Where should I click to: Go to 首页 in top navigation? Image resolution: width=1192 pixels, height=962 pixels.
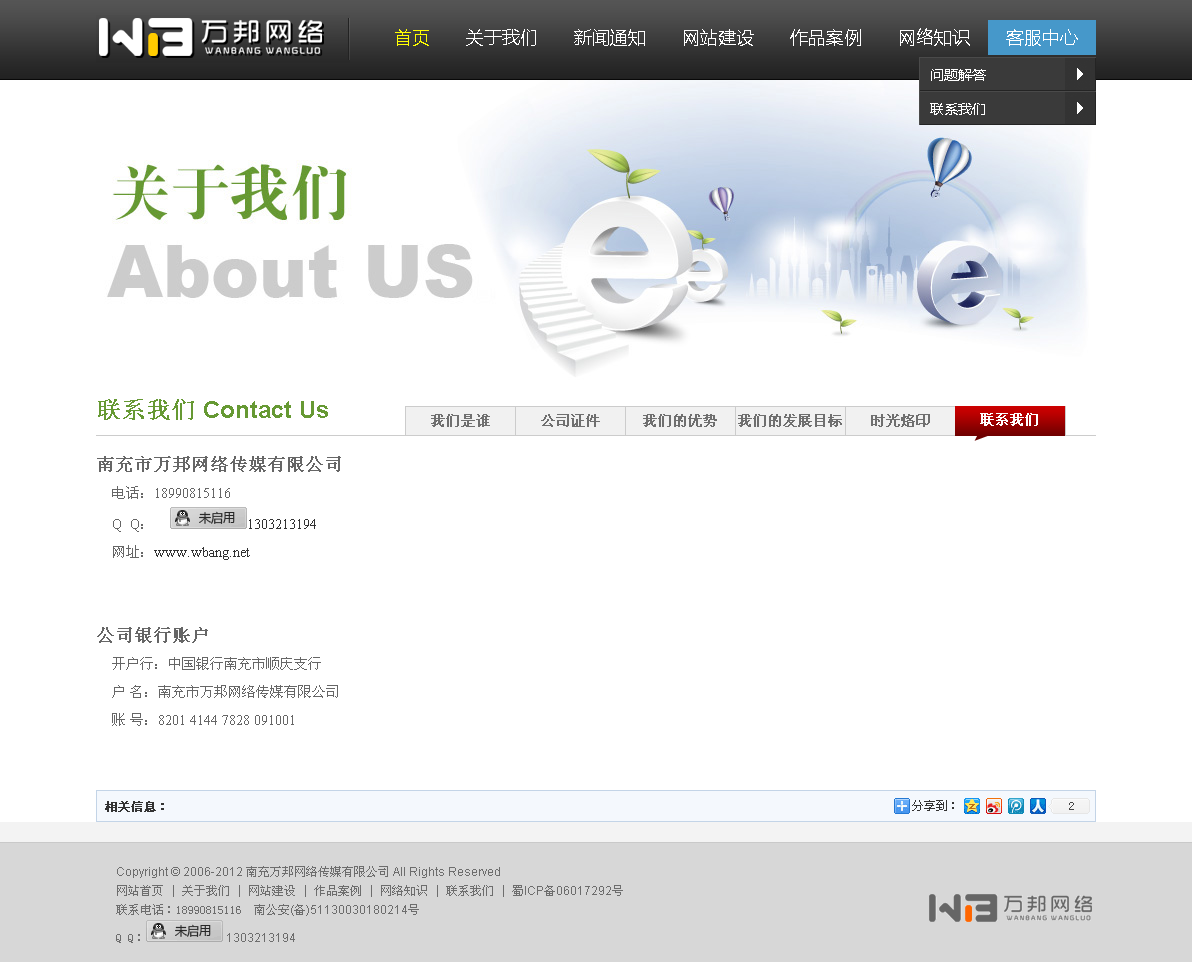point(412,38)
